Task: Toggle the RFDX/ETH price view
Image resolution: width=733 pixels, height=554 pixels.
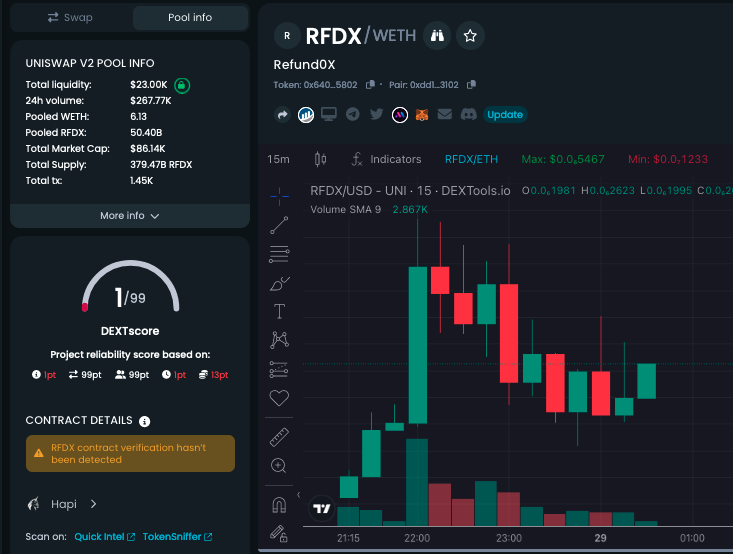Action: [x=471, y=159]
